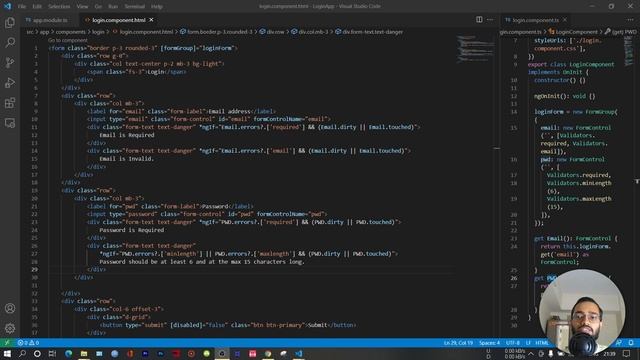Open the Accounts menu in activity bar
Viewport: 640px width, 360px height.
tap(10, 308)
